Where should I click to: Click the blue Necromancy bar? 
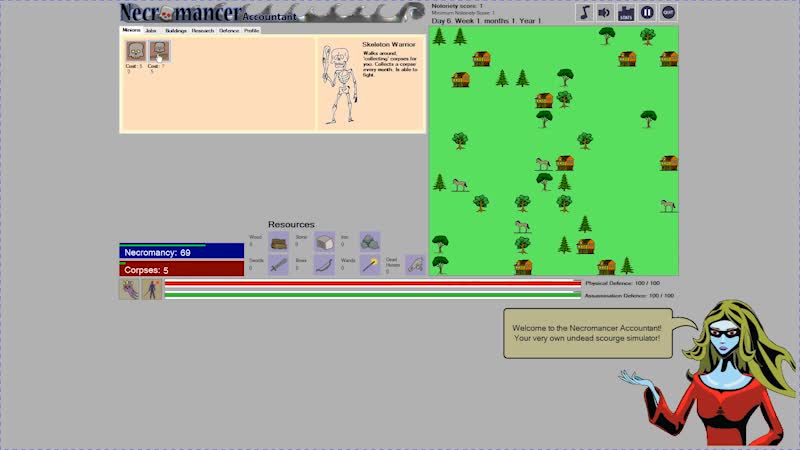[181, 253]
